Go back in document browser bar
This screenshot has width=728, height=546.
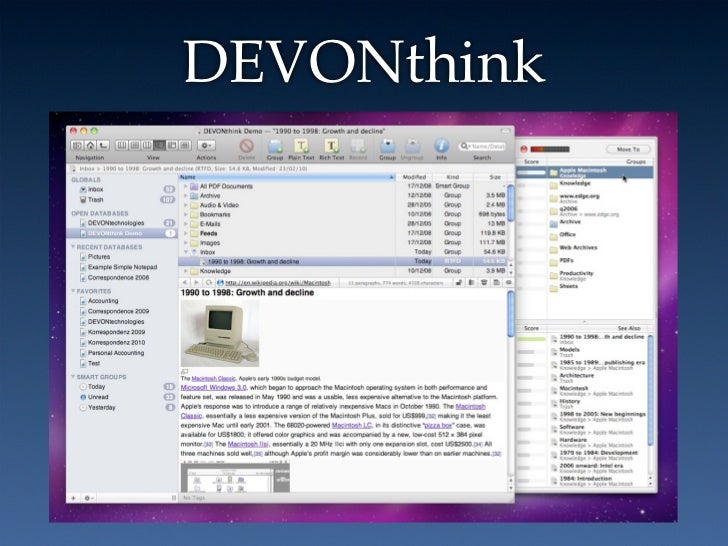point(184,282)
